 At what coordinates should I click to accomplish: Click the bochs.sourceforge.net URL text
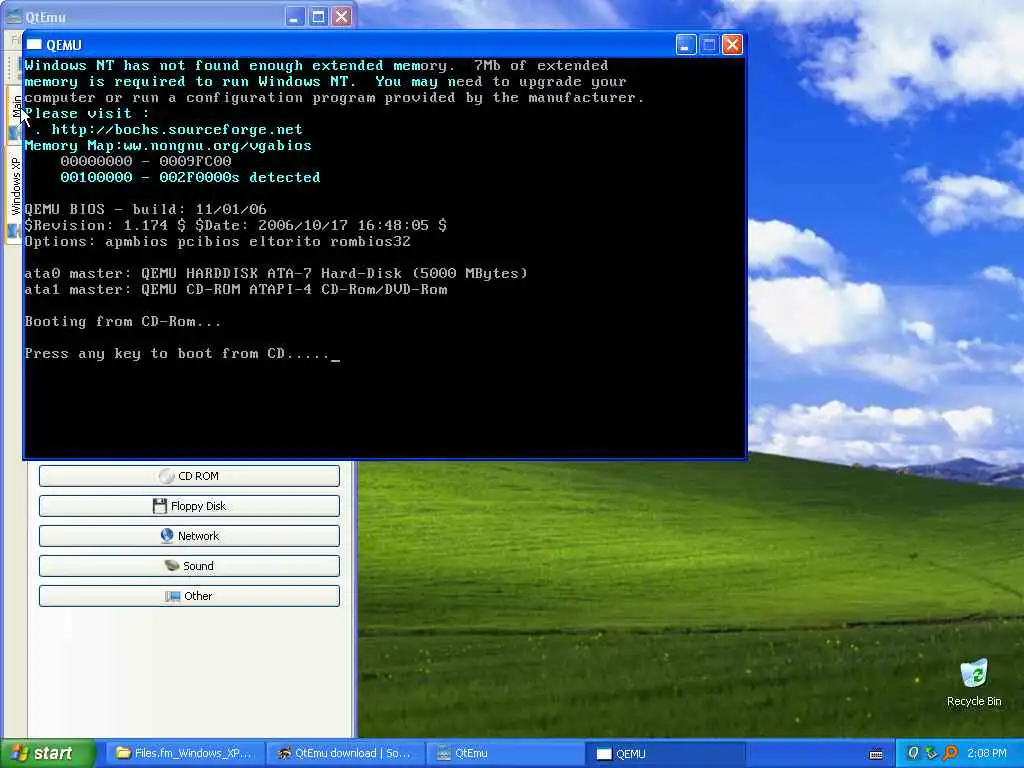point(177,129)
